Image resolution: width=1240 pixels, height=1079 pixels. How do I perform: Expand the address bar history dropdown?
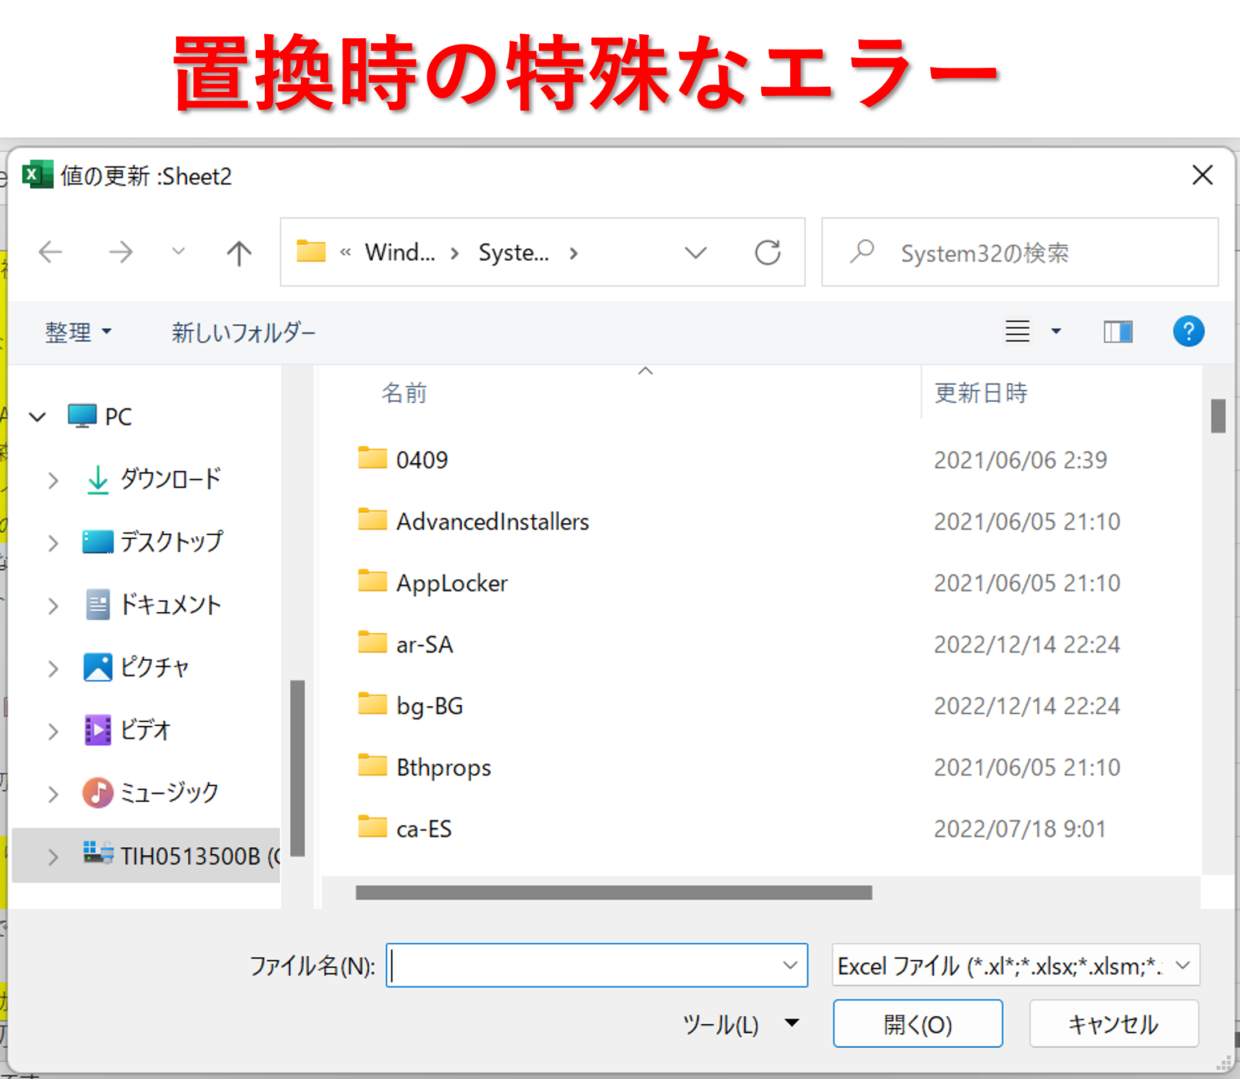tap(696, 253)
